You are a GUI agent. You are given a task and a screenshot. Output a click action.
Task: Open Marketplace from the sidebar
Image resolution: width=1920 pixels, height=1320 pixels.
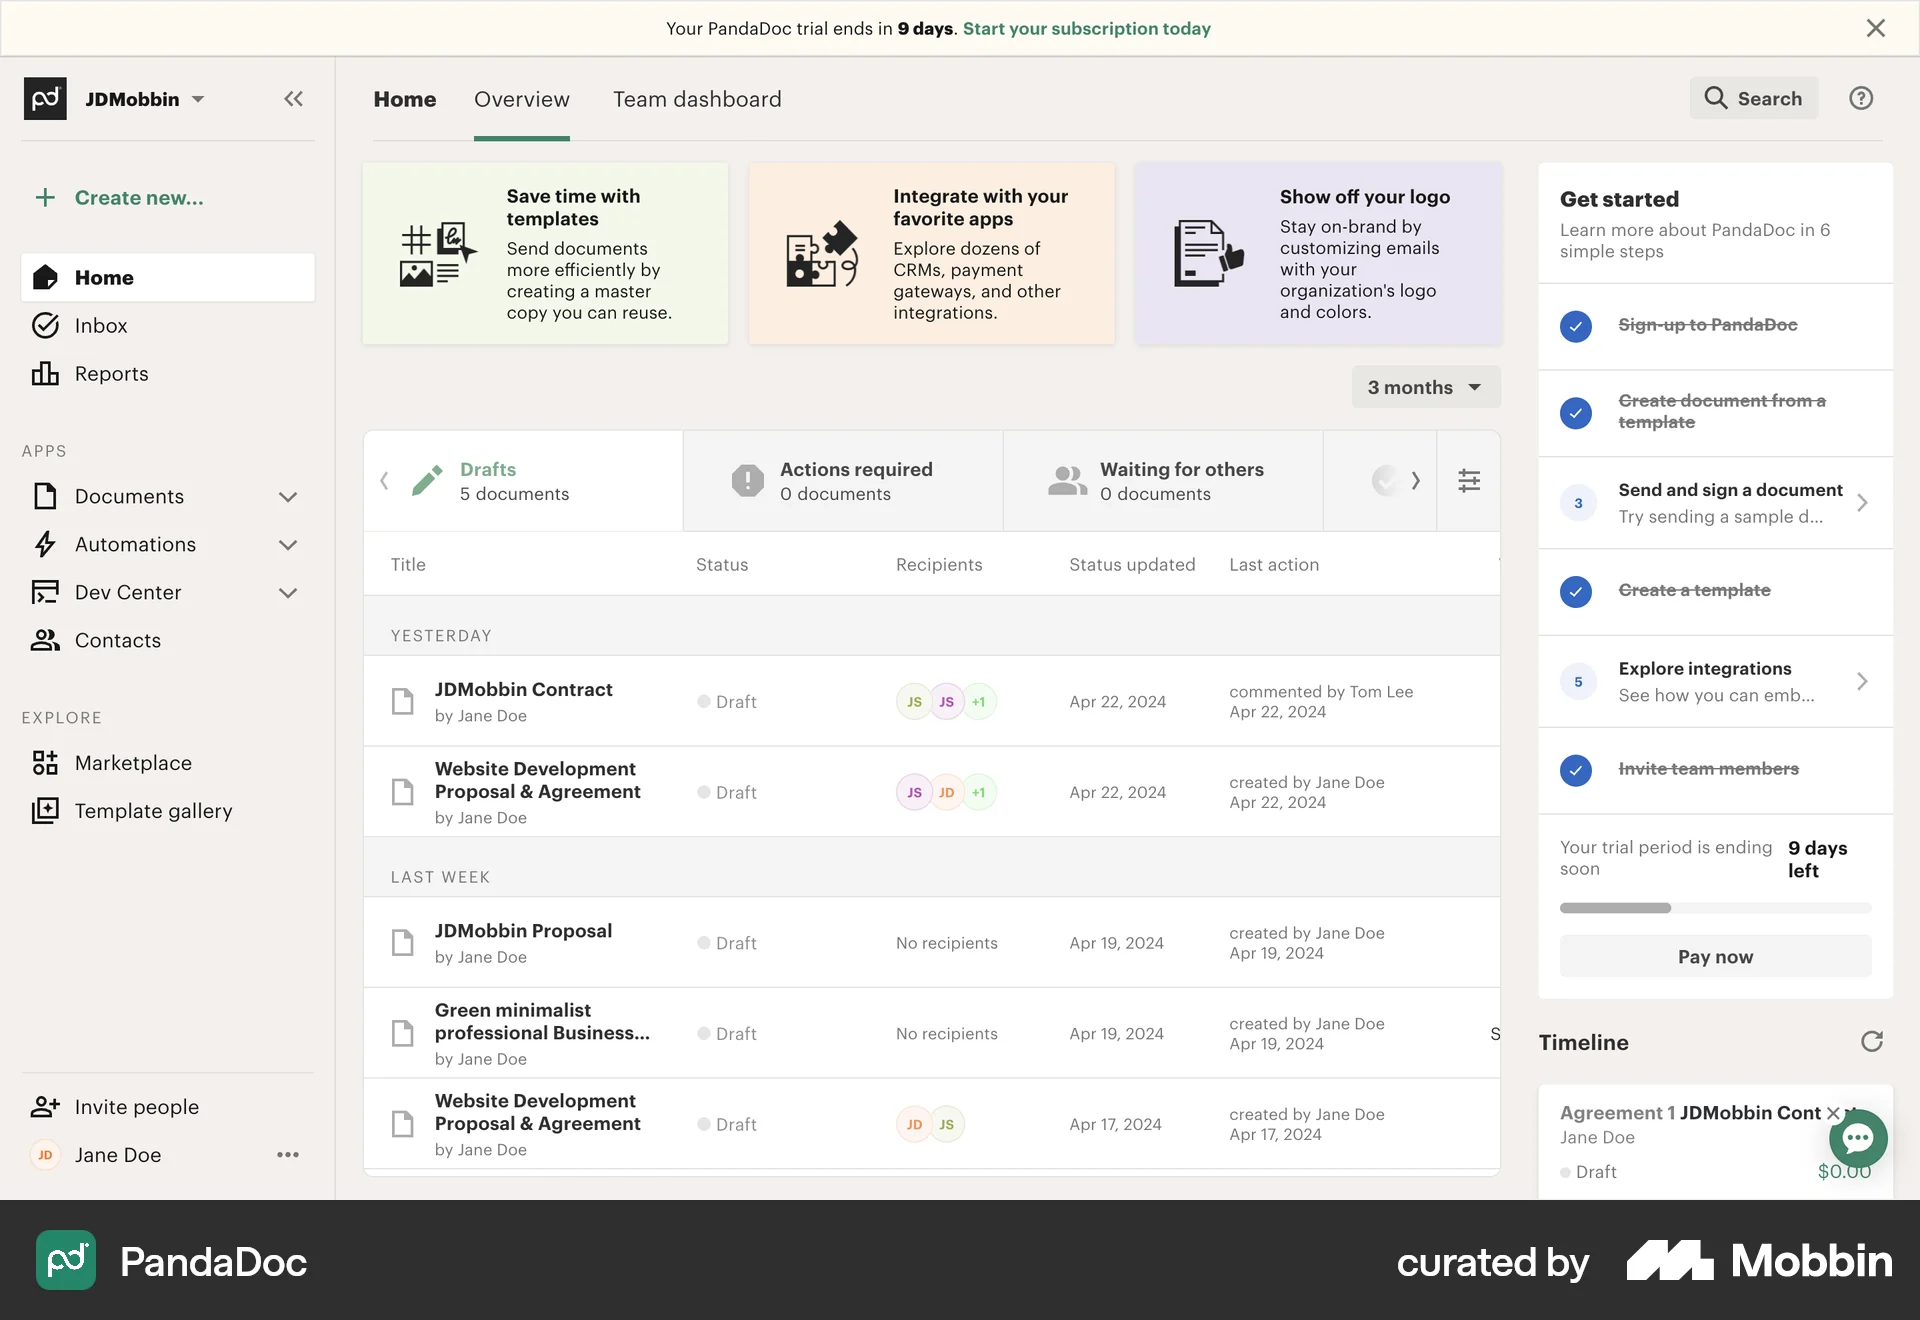tap(133, 763)
